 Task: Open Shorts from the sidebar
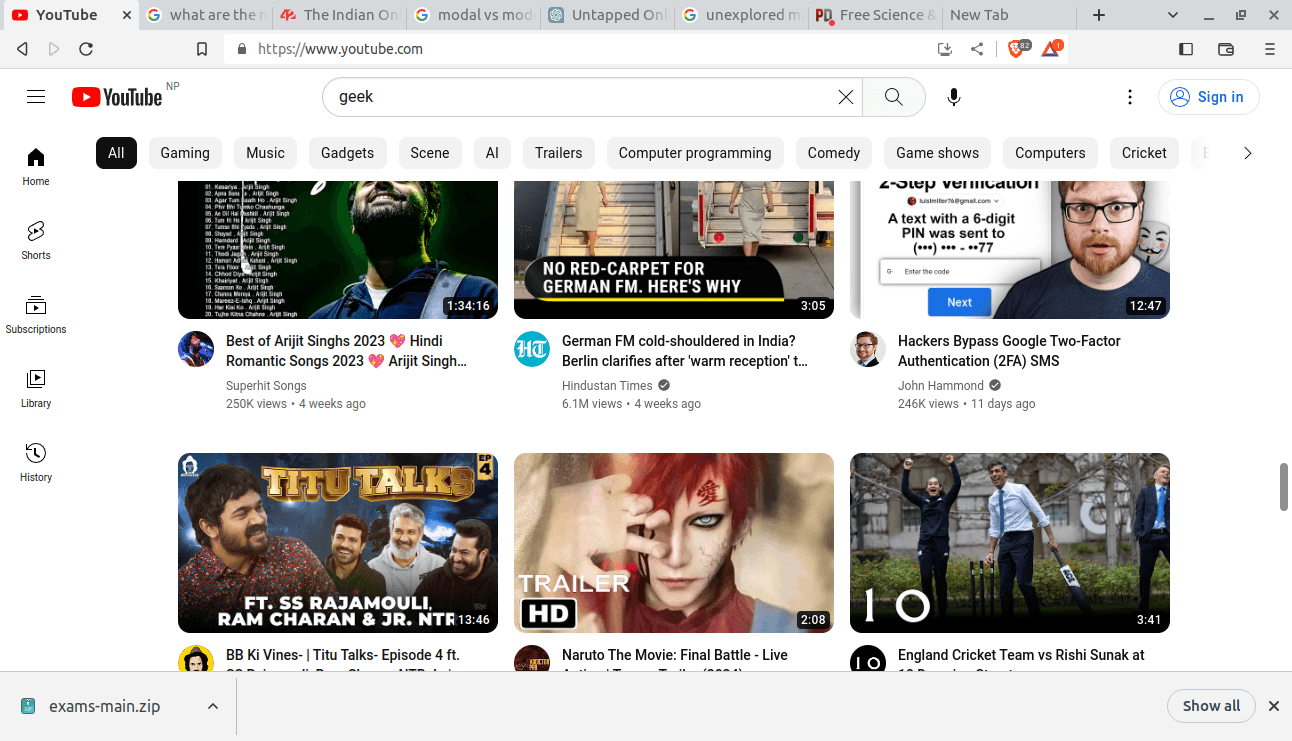coord(36,240)
